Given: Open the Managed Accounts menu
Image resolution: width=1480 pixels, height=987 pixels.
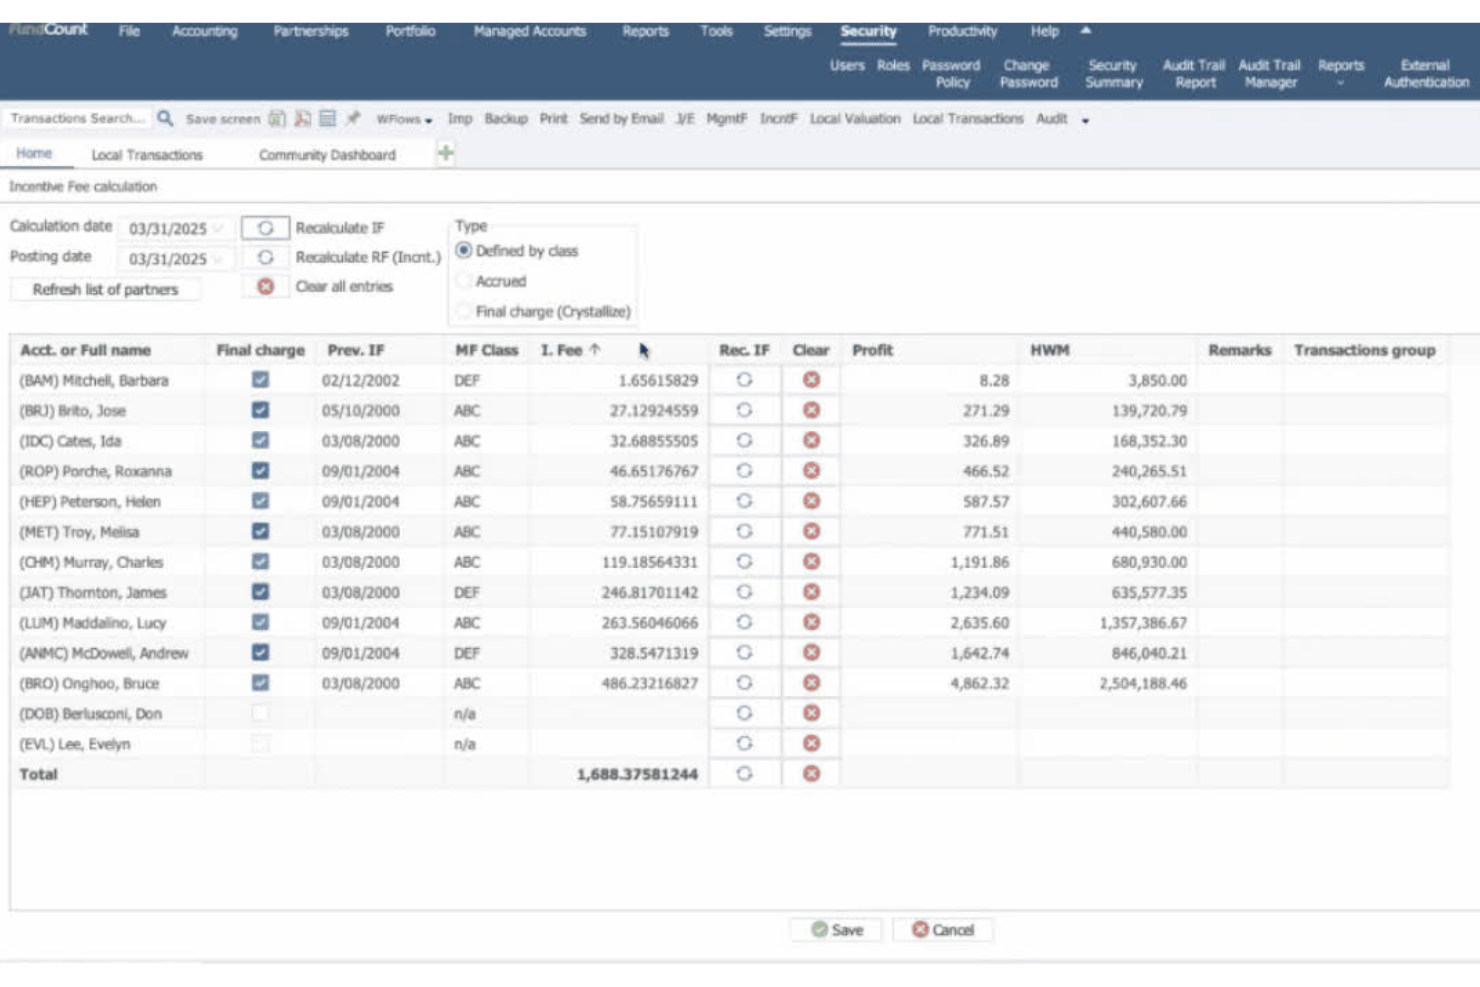Looking at the screenshot, I should 530,31.
